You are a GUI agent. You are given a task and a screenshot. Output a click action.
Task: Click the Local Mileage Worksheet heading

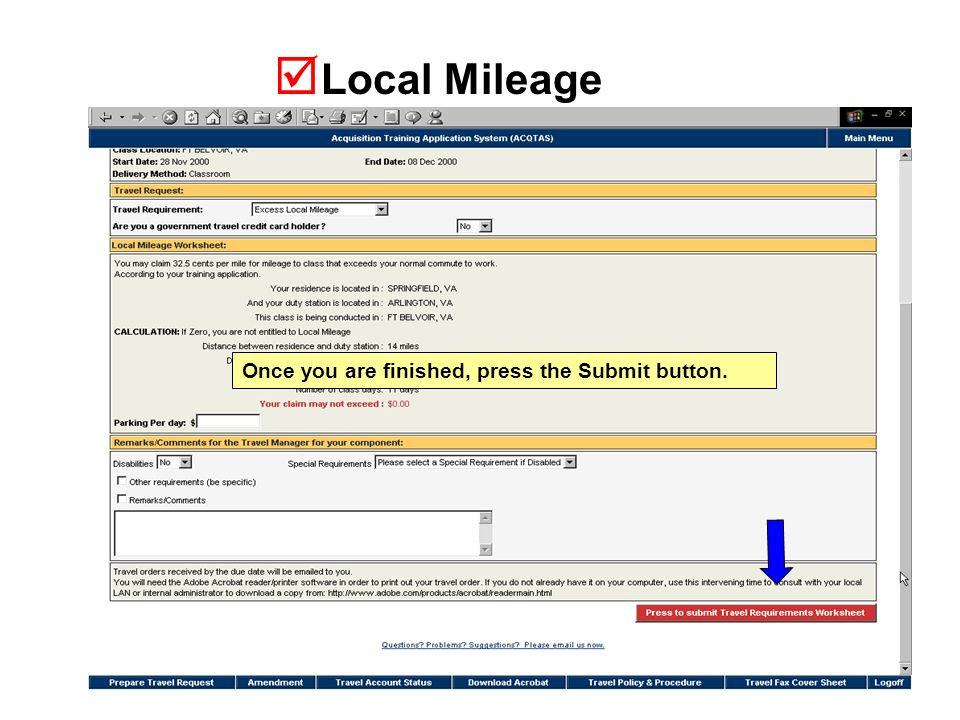pyautogui.click(x=169, y=246)
